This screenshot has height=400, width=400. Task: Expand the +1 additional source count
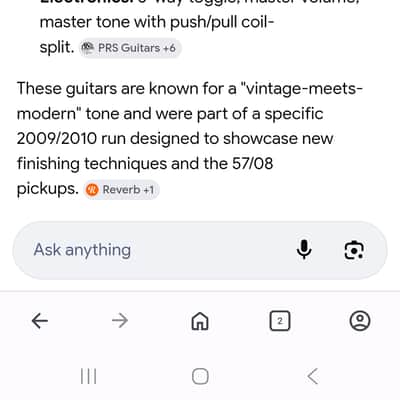tap(148, 190)
